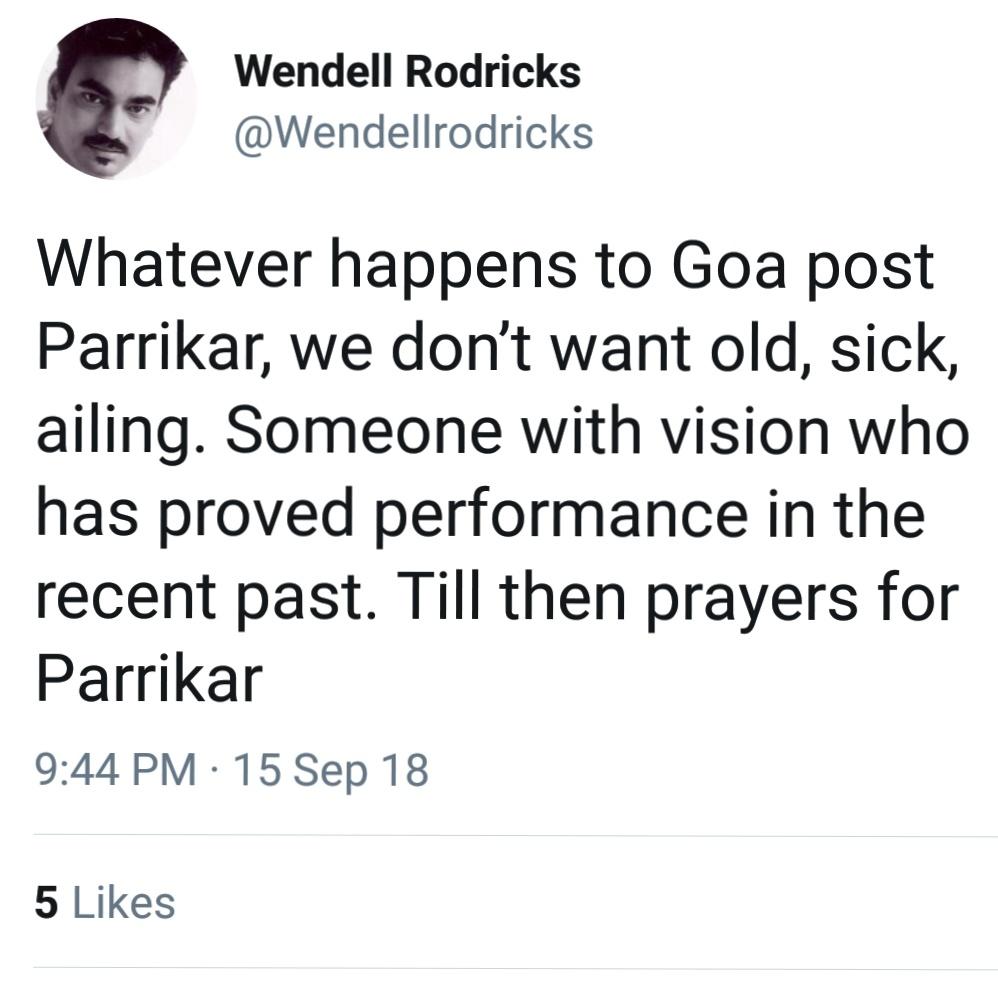Click the "9:44 PM" timestamp

pos(115,771)
